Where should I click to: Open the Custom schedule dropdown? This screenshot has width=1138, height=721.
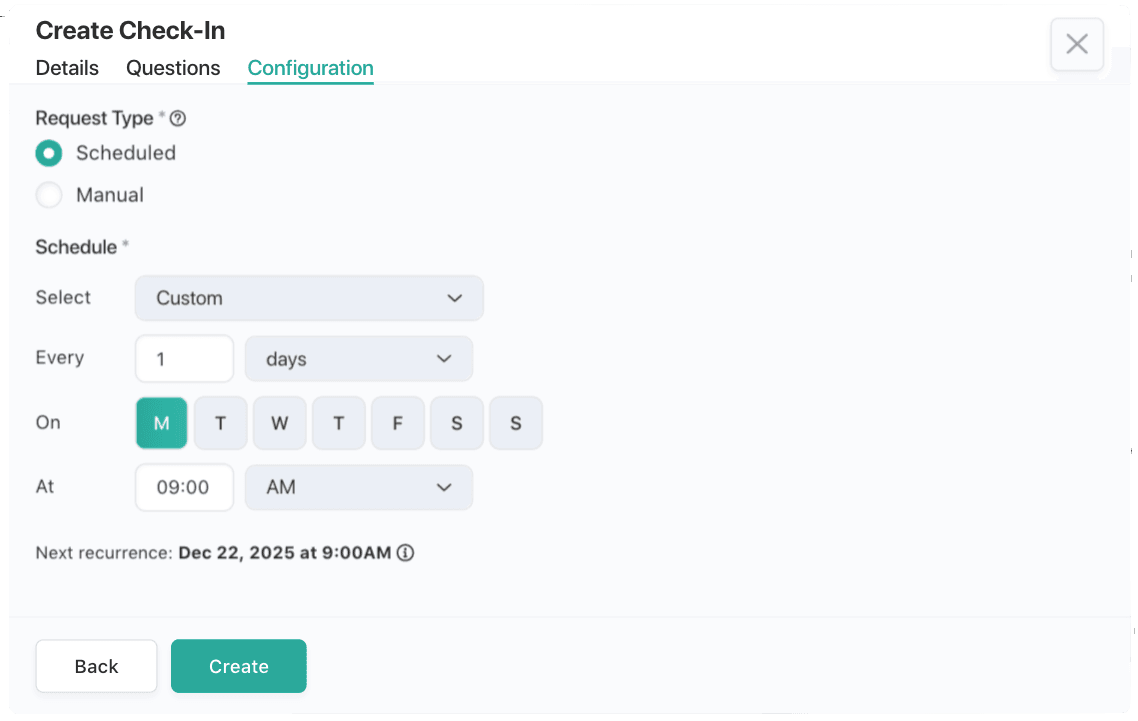[x=309, y=298]
